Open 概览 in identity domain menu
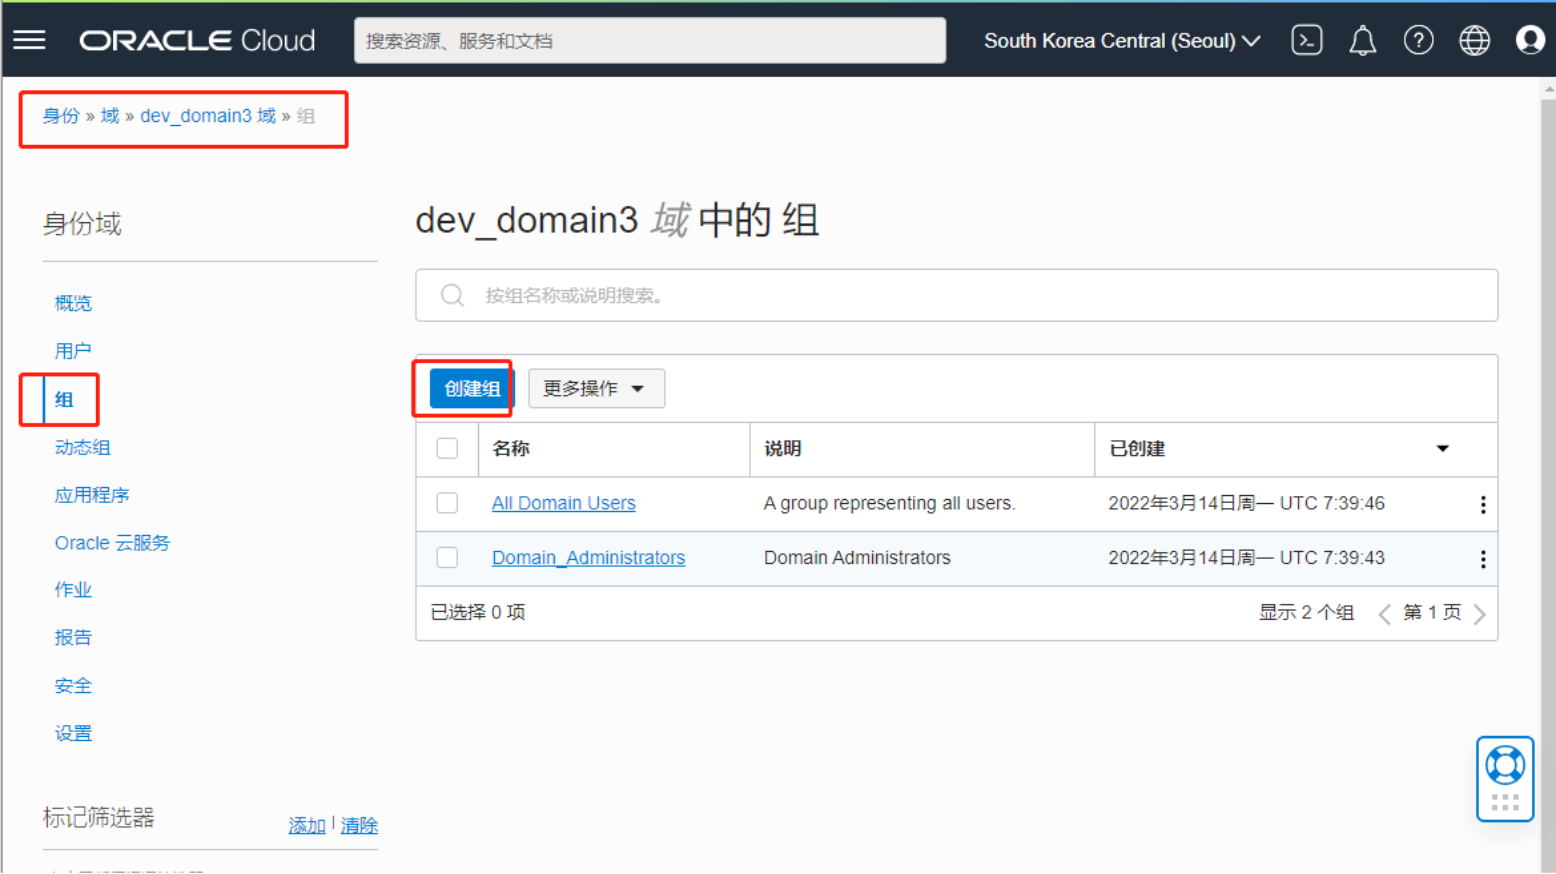The width and height of the screenshot is (1556, 874). coord(73,303)
